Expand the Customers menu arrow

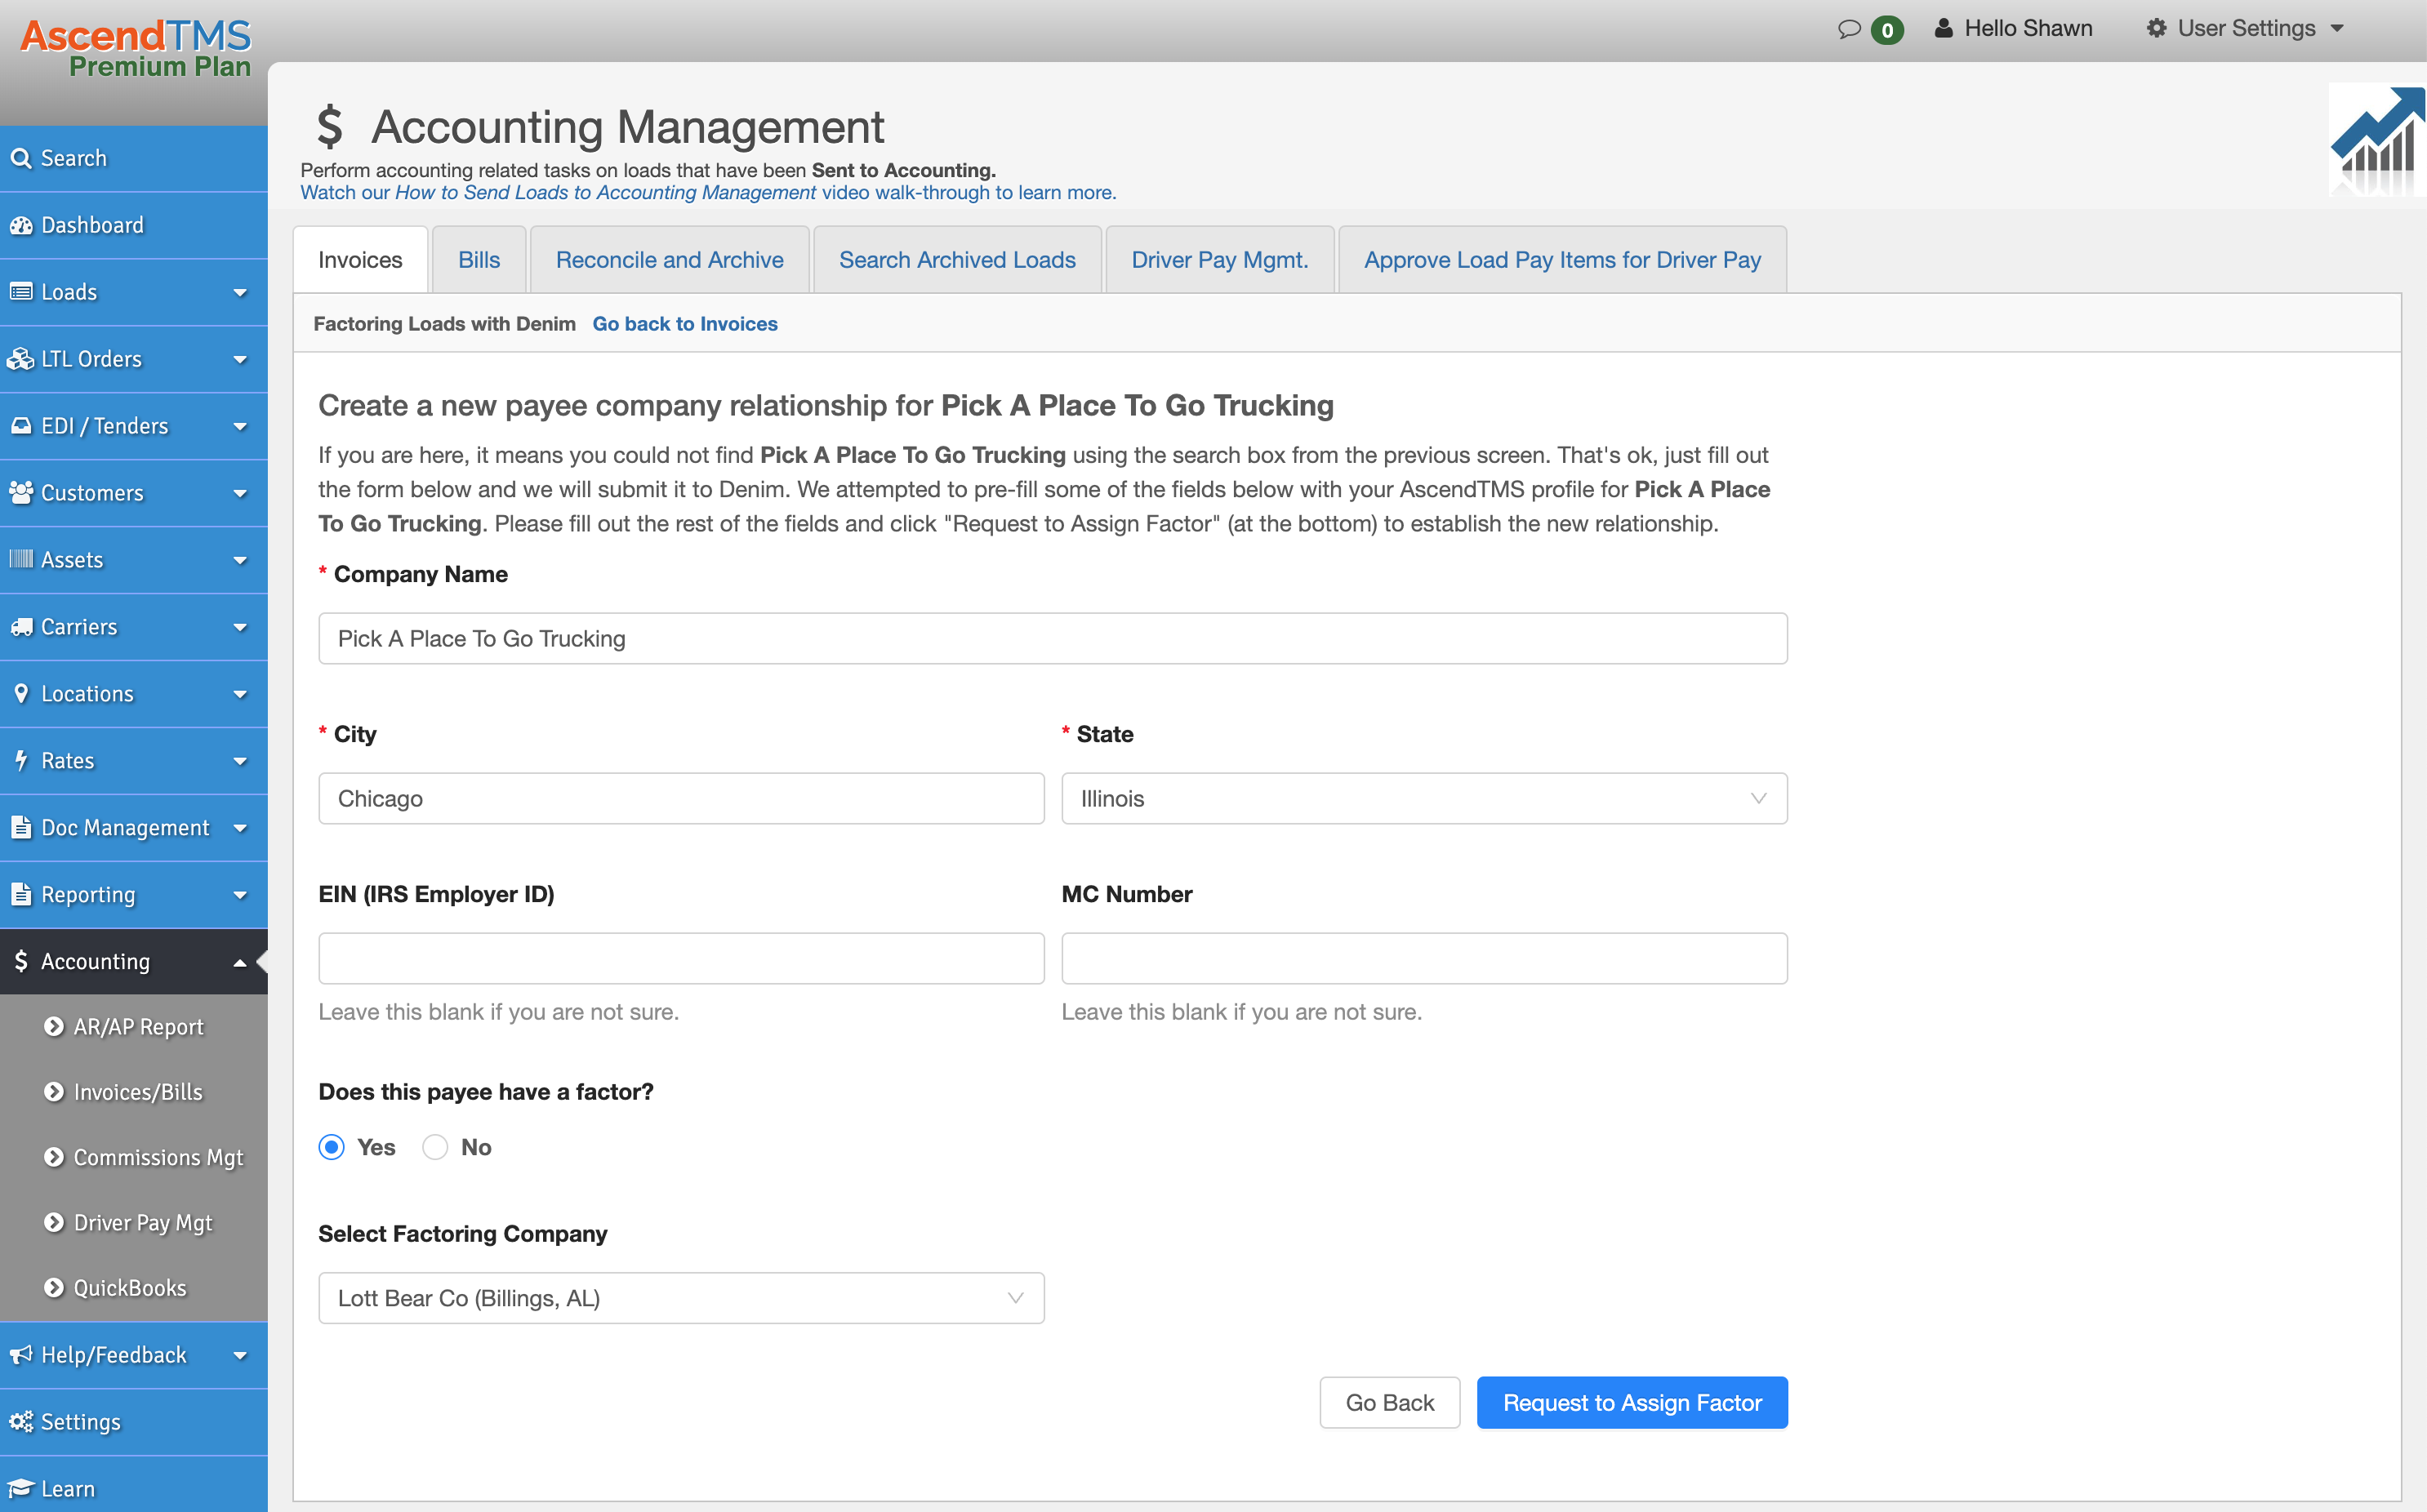240,494
